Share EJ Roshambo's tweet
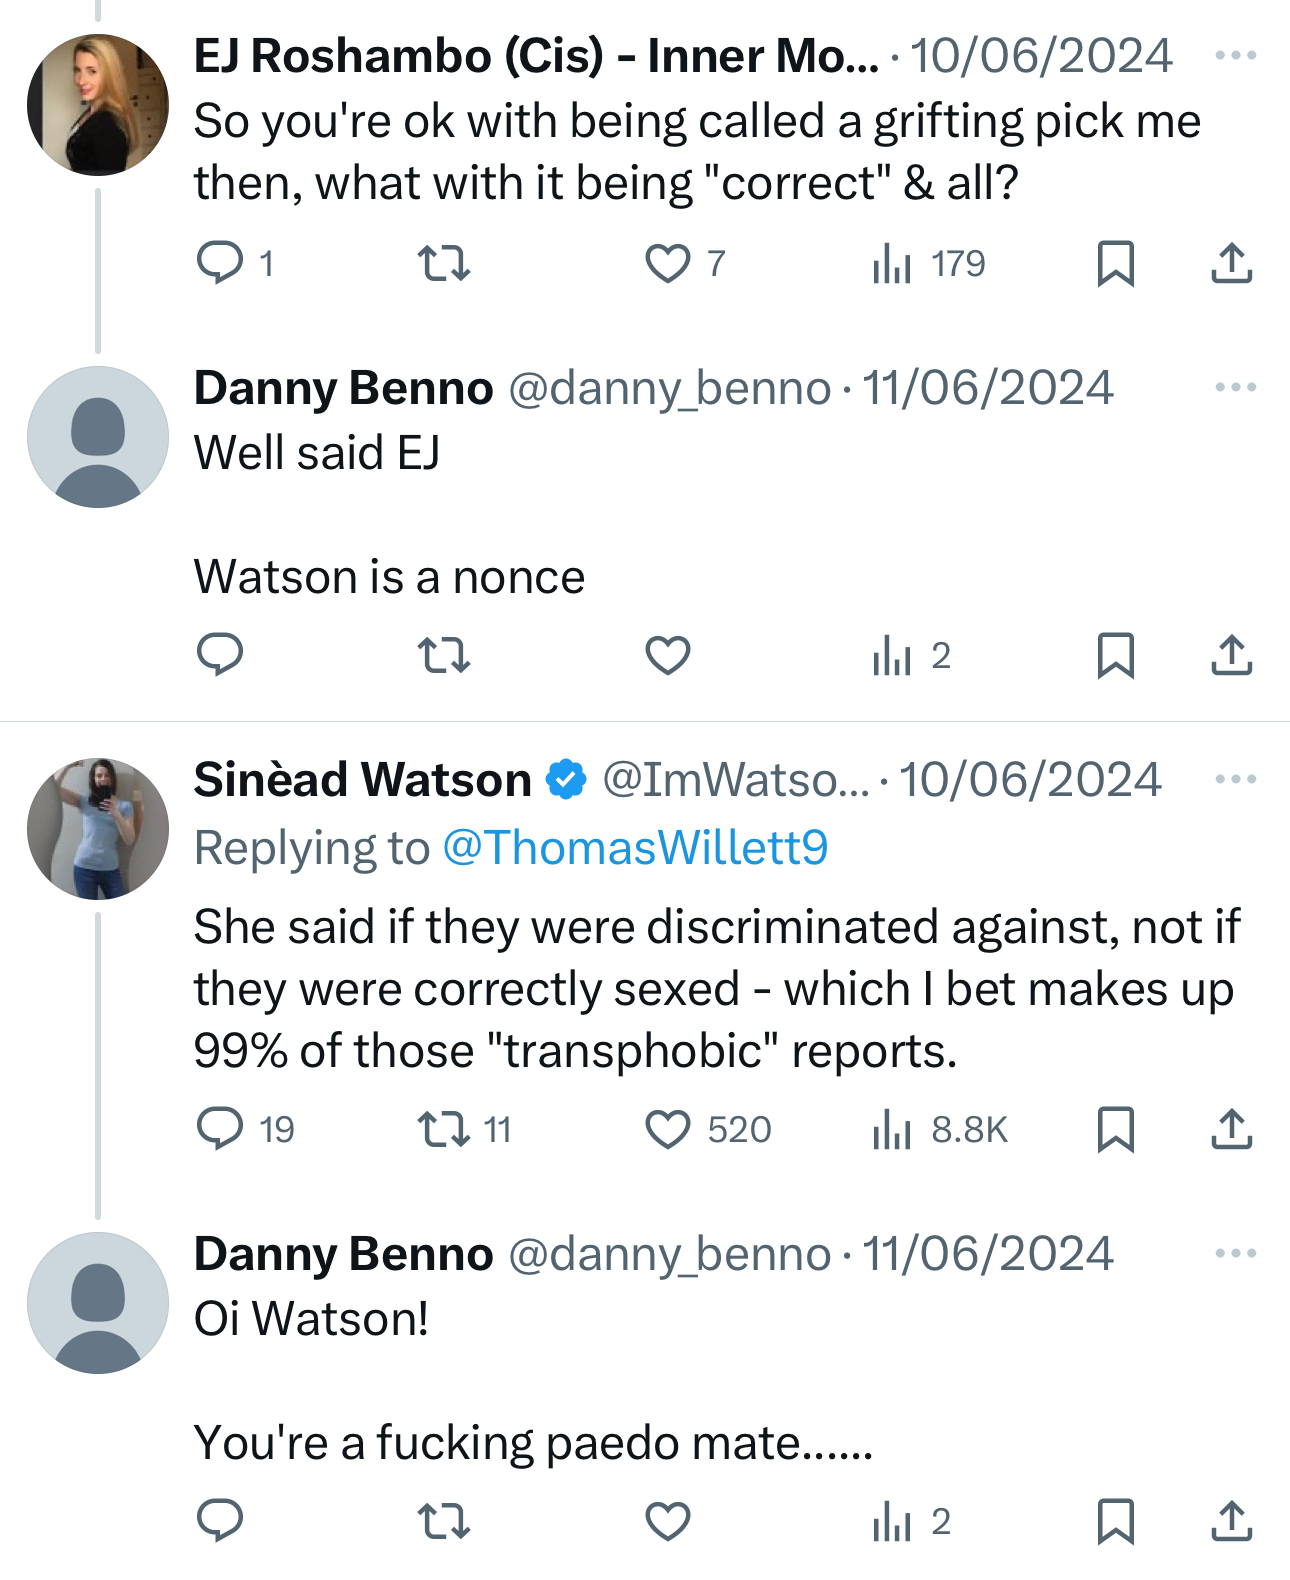The height and width of the screenshot is (1580, 1290). 1231,263
